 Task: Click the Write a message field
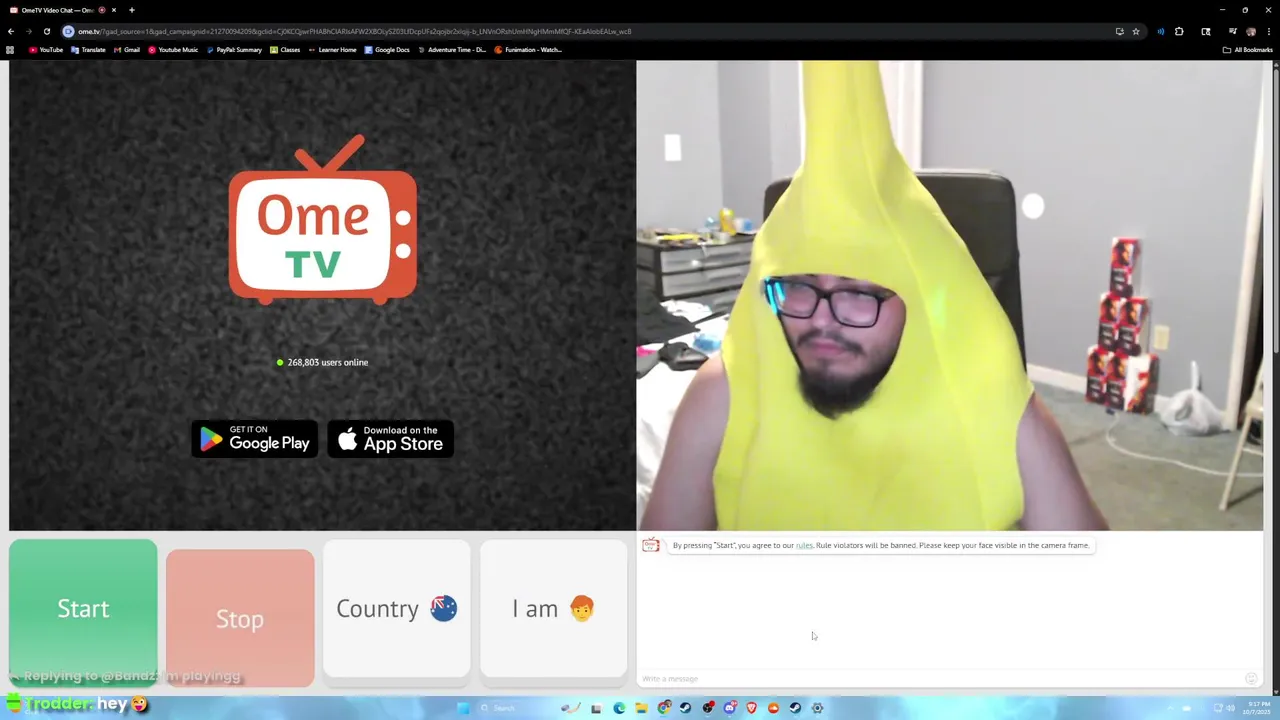pos(938,678)
